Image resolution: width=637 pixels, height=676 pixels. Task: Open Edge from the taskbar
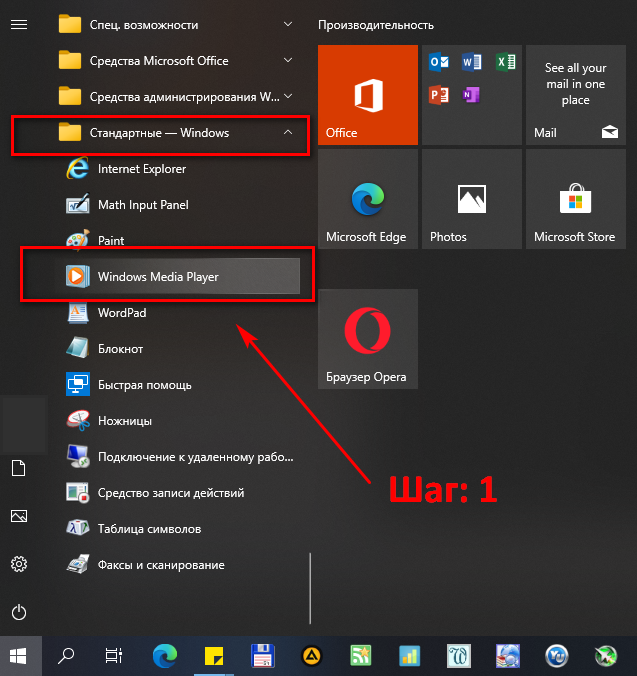click(165, 656)
